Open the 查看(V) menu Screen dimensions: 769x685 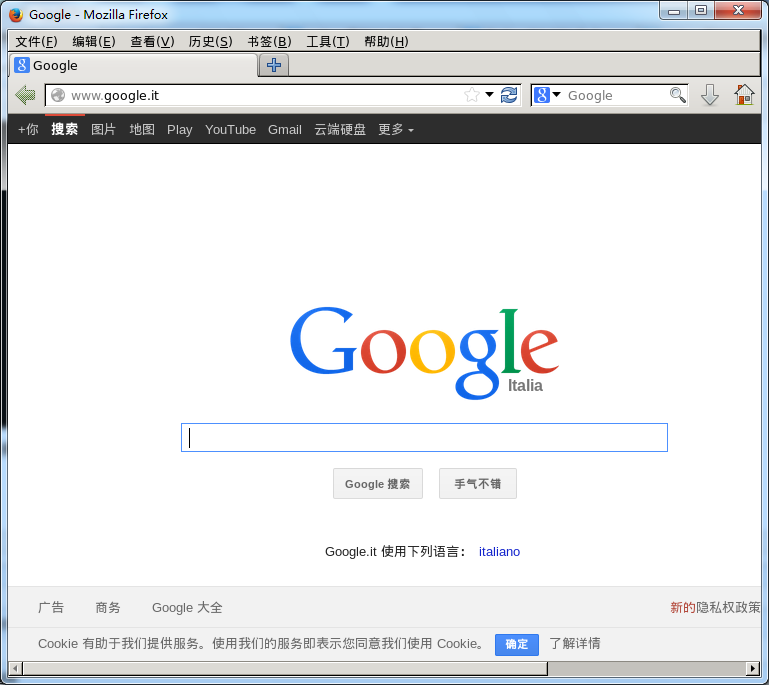[152, 42]
